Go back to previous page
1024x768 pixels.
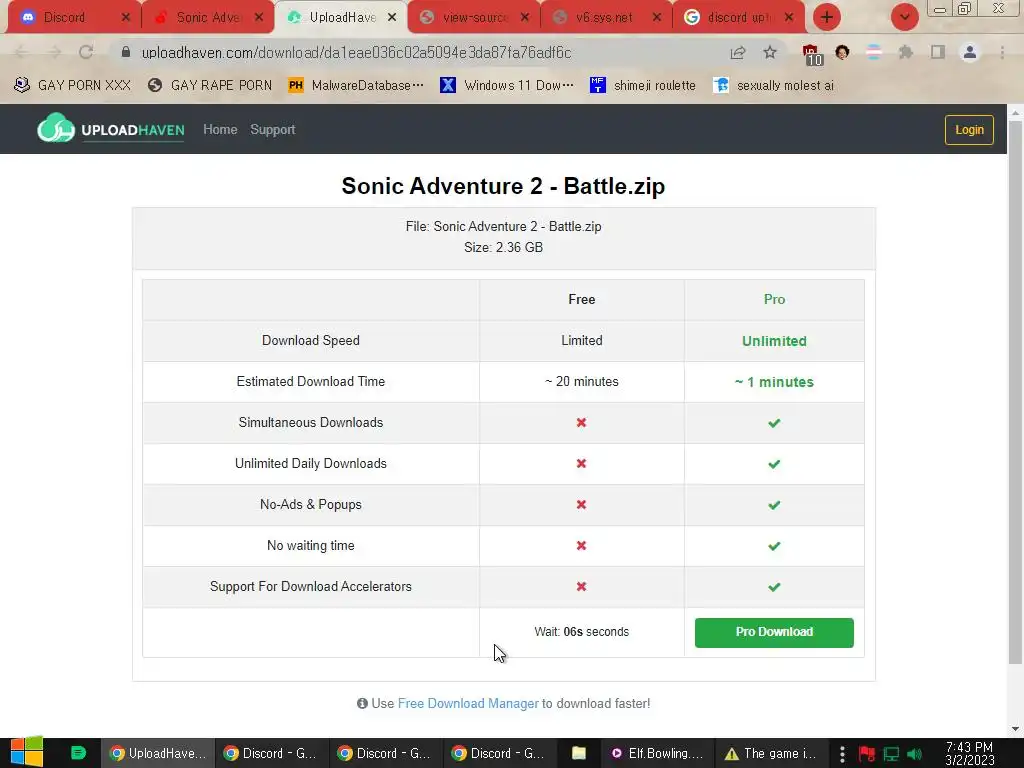21,52
